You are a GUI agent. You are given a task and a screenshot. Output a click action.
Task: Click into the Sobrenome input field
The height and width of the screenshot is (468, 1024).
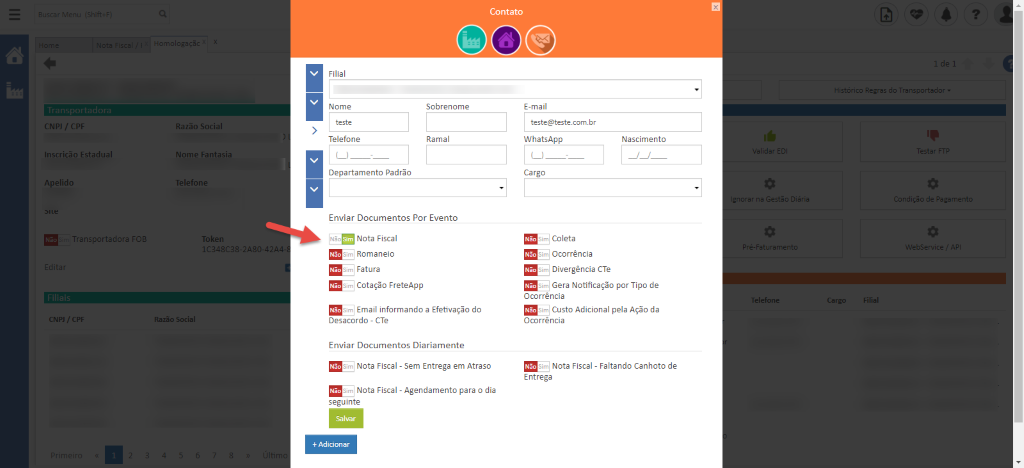(466, 122)
